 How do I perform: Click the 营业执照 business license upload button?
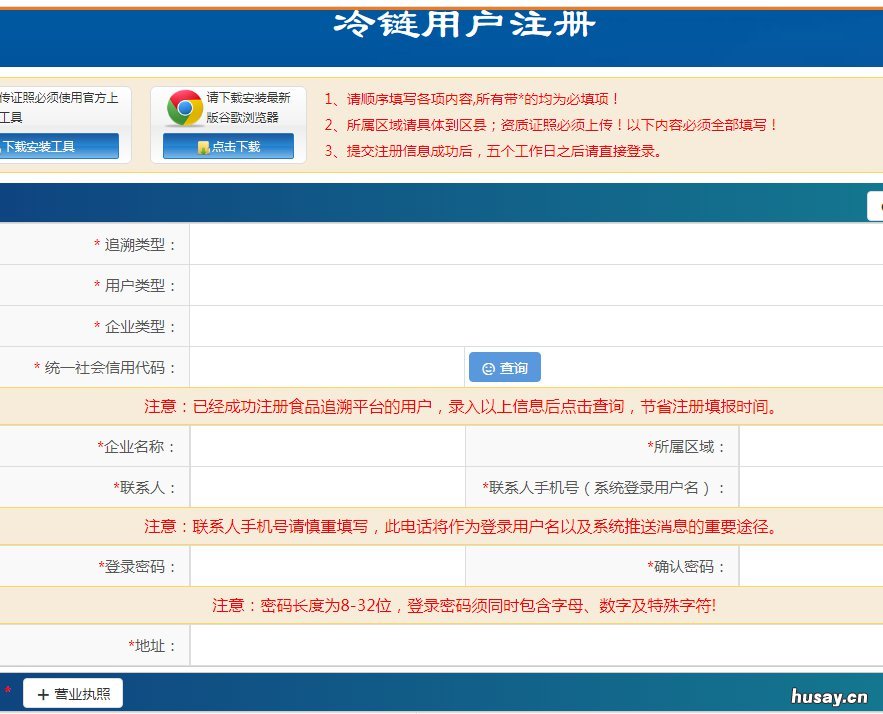coord(70,692)
